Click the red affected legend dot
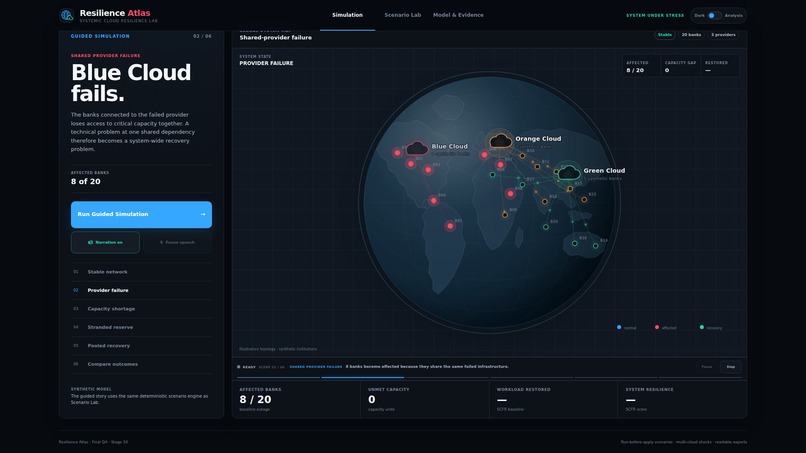The height and width of the screenshot is (453, 806). pos(657,327)
